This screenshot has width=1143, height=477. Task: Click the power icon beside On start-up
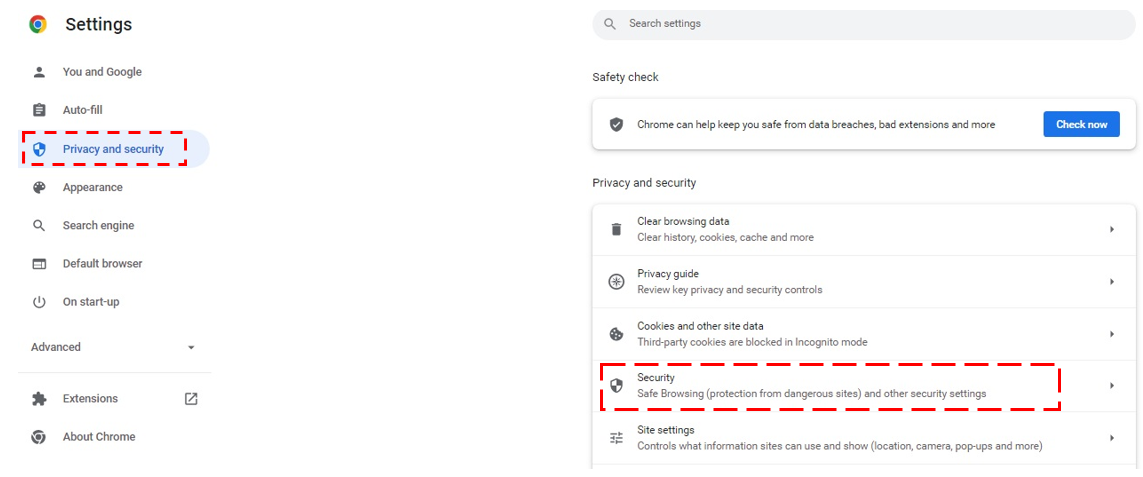click(x=39, y=302)
